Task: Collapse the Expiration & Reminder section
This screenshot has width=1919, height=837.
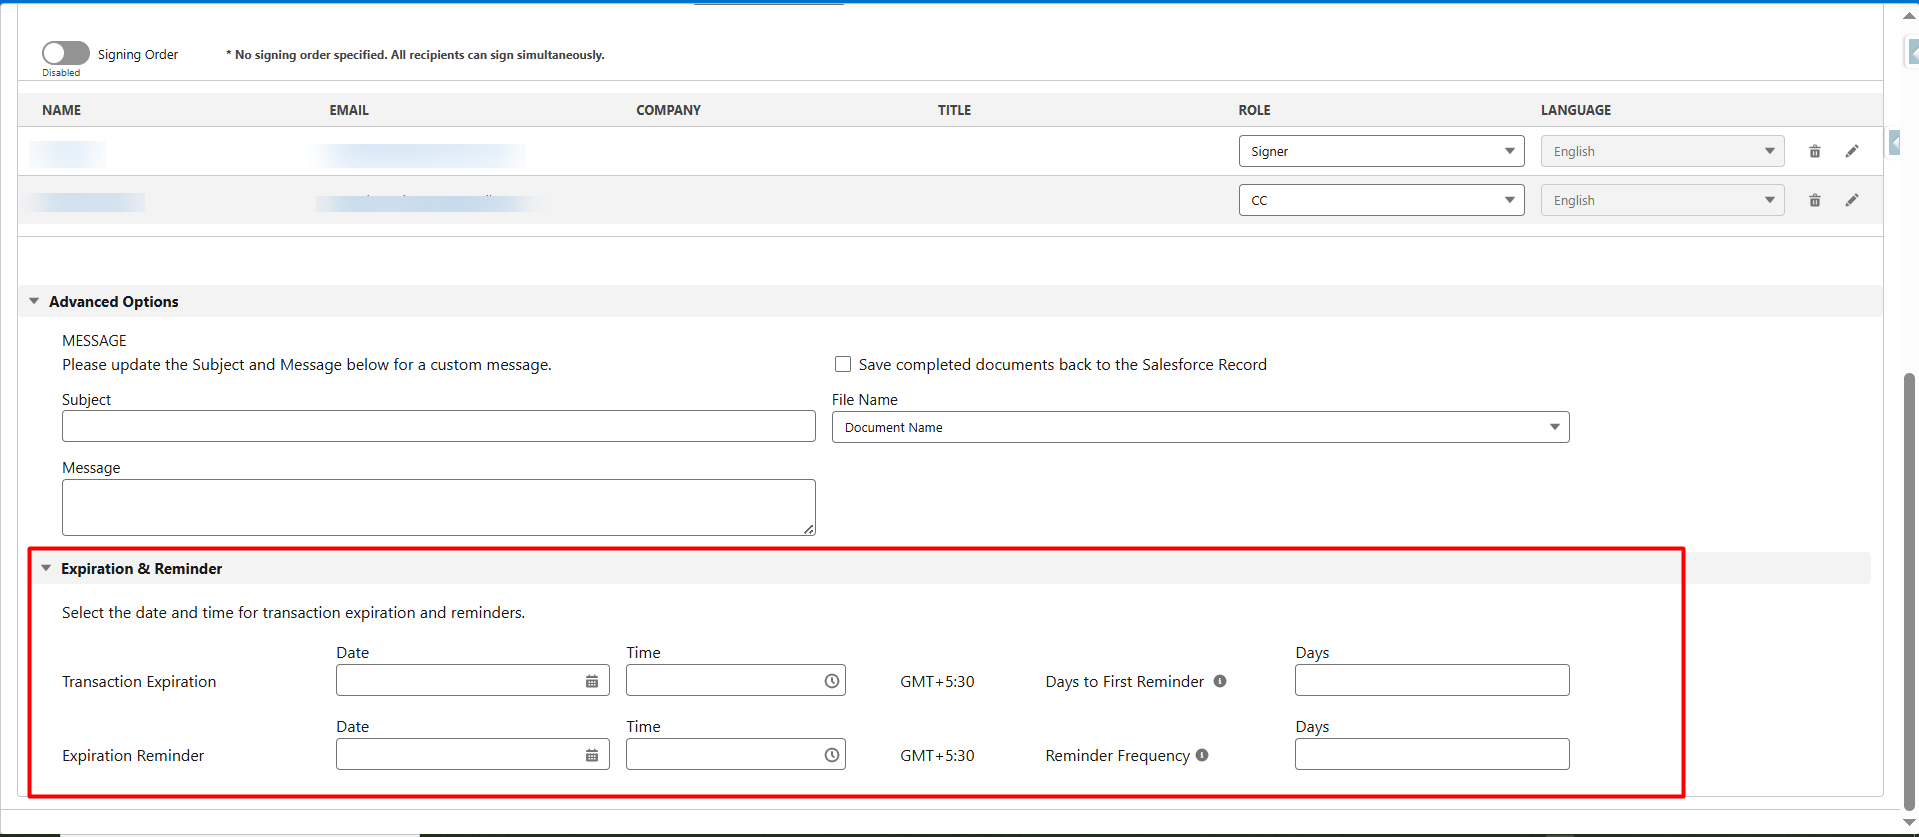Action: tap(46, 568)
